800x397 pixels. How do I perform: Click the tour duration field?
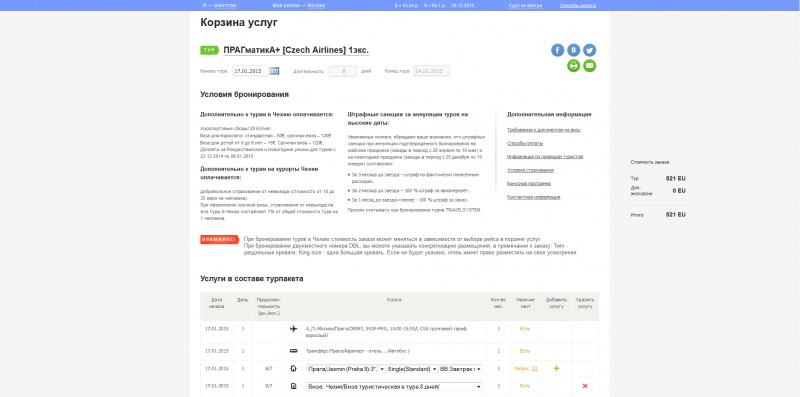[x=342, y=71]
